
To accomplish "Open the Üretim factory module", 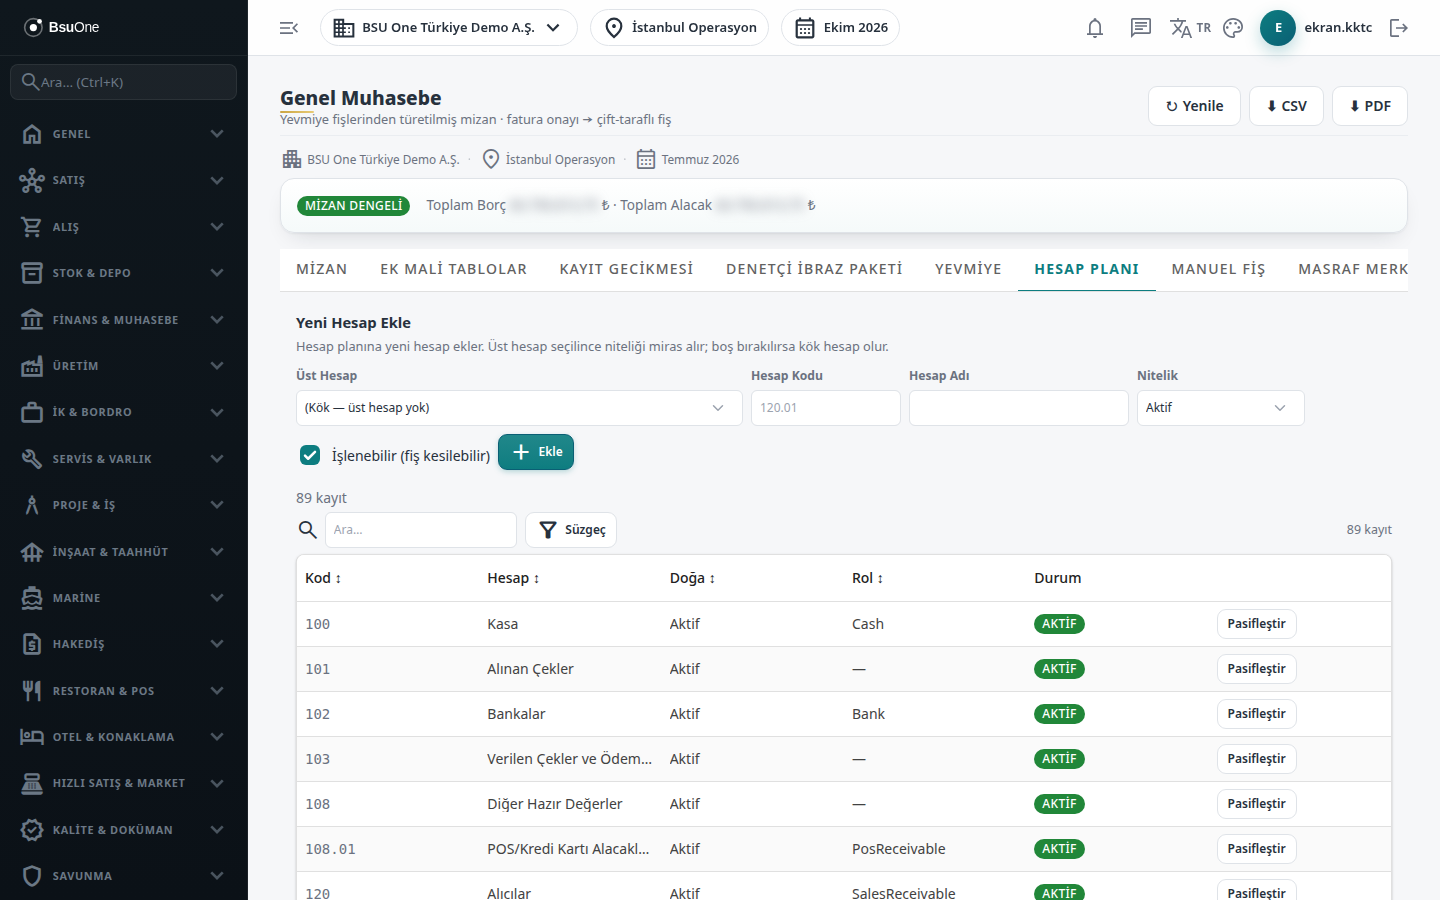I will click(124, 366).
